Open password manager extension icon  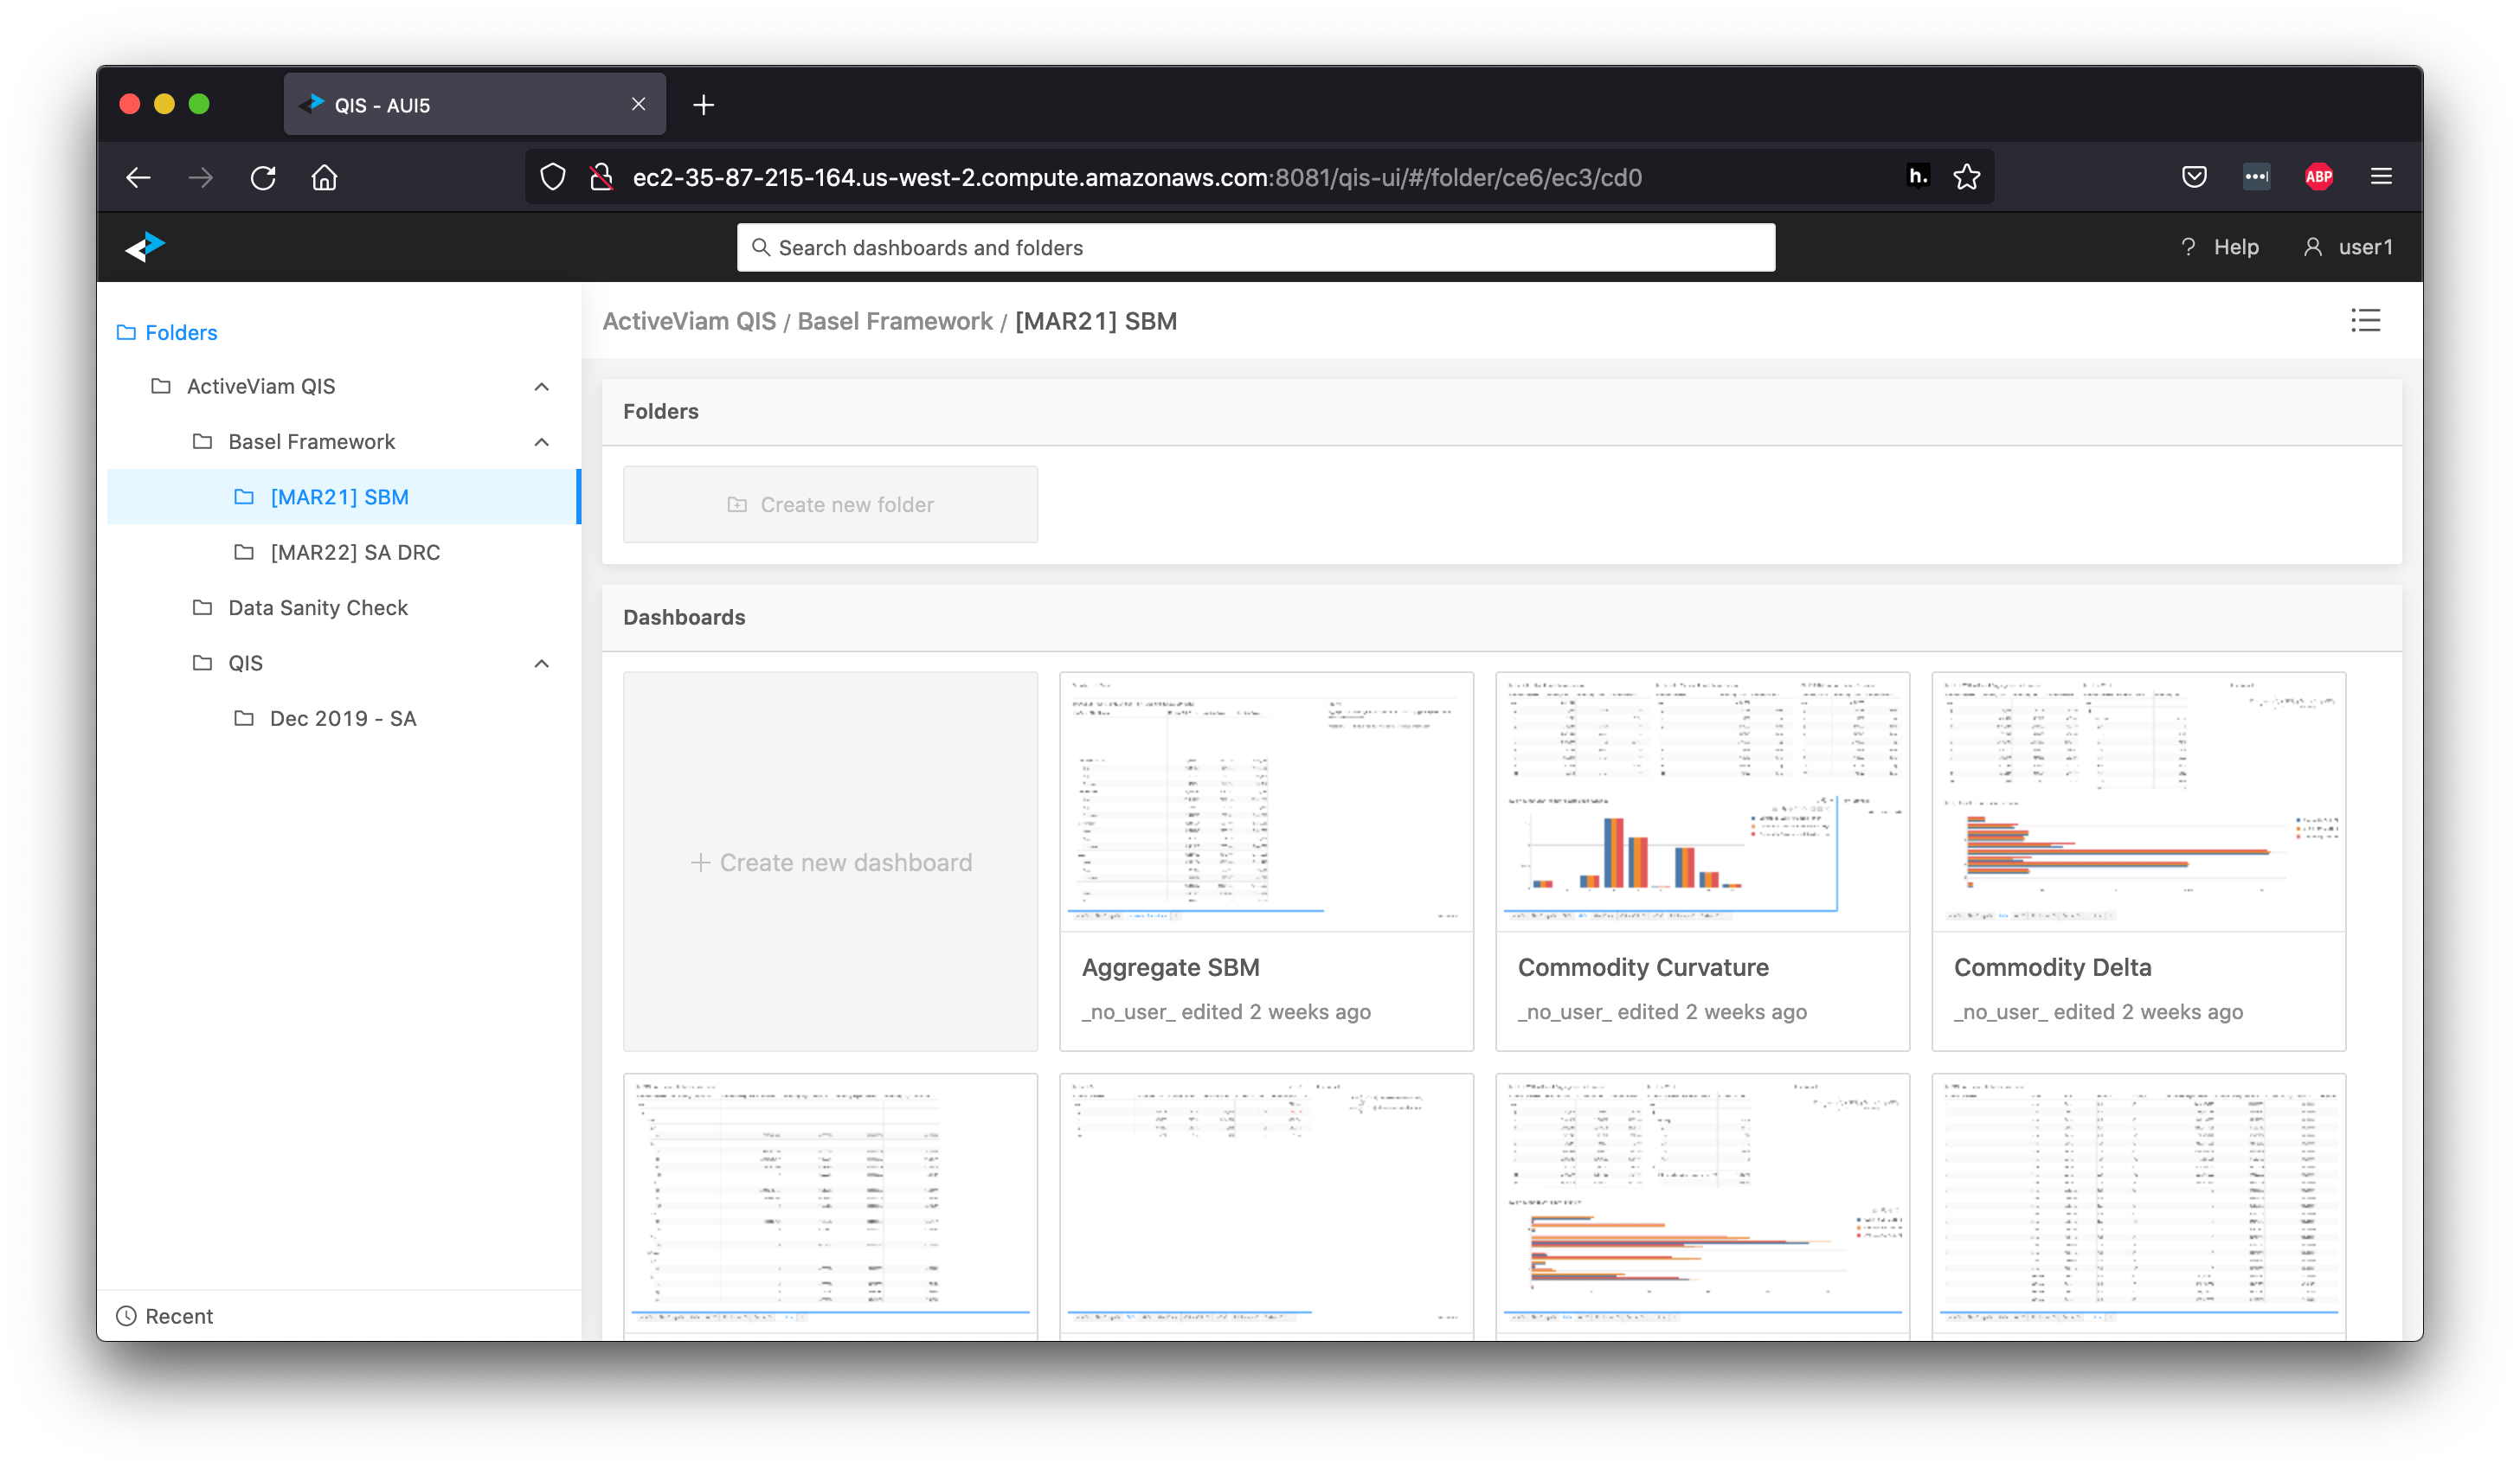click(2256, 177)
